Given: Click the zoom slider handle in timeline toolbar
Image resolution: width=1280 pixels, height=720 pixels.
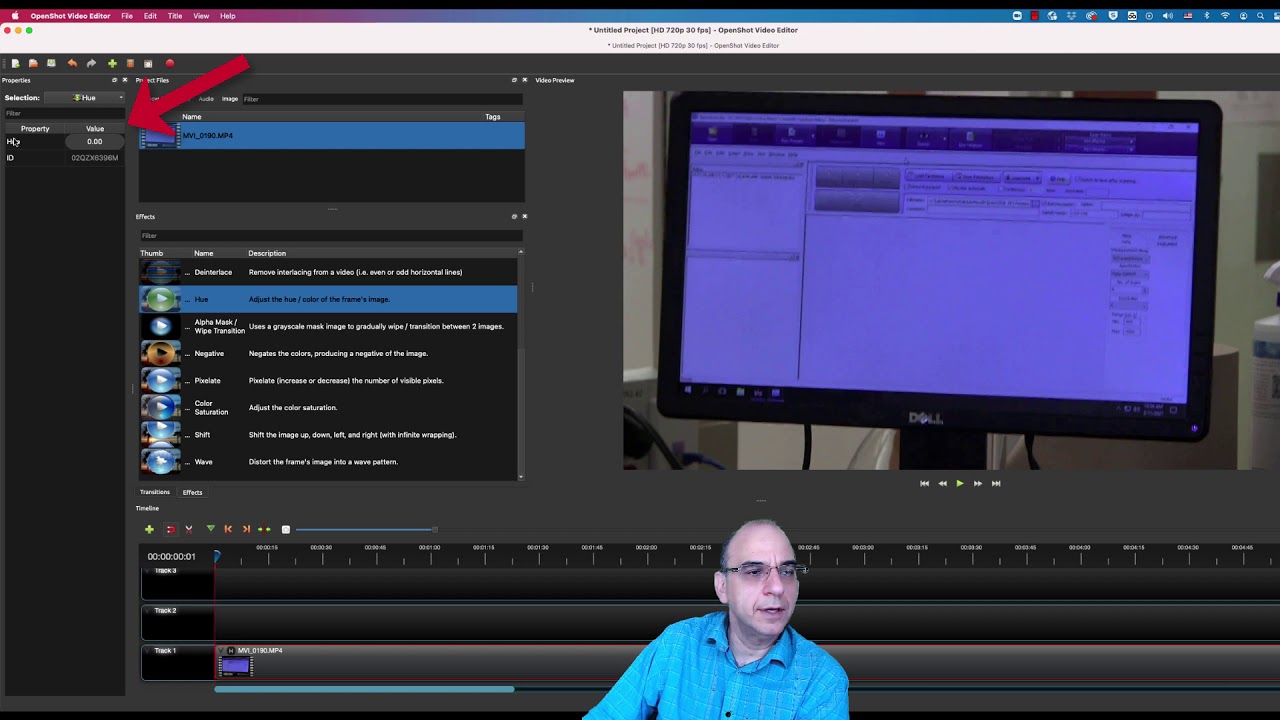Looking at the screenshot, I should point(434,529).
